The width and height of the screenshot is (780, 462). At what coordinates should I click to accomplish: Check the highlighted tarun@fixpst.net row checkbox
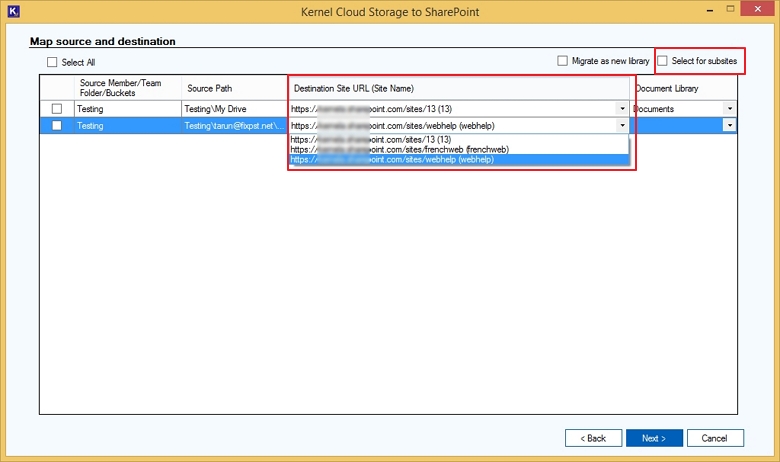click(x=57, y=125)
